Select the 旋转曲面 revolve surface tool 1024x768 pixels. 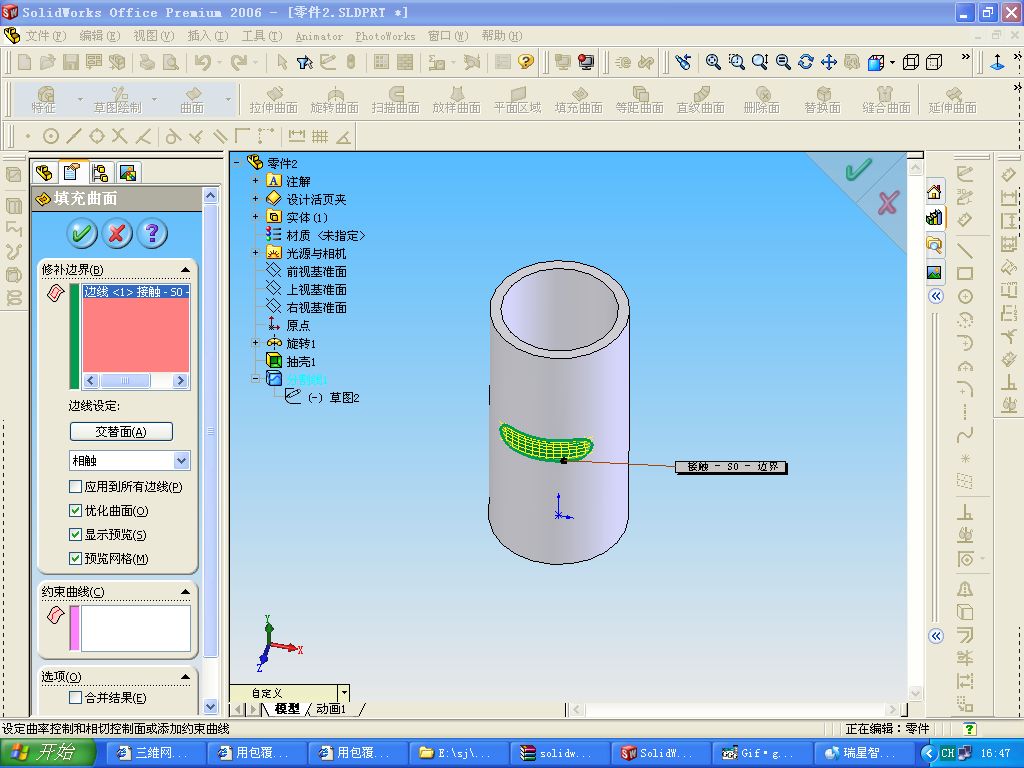coord(334,100)
